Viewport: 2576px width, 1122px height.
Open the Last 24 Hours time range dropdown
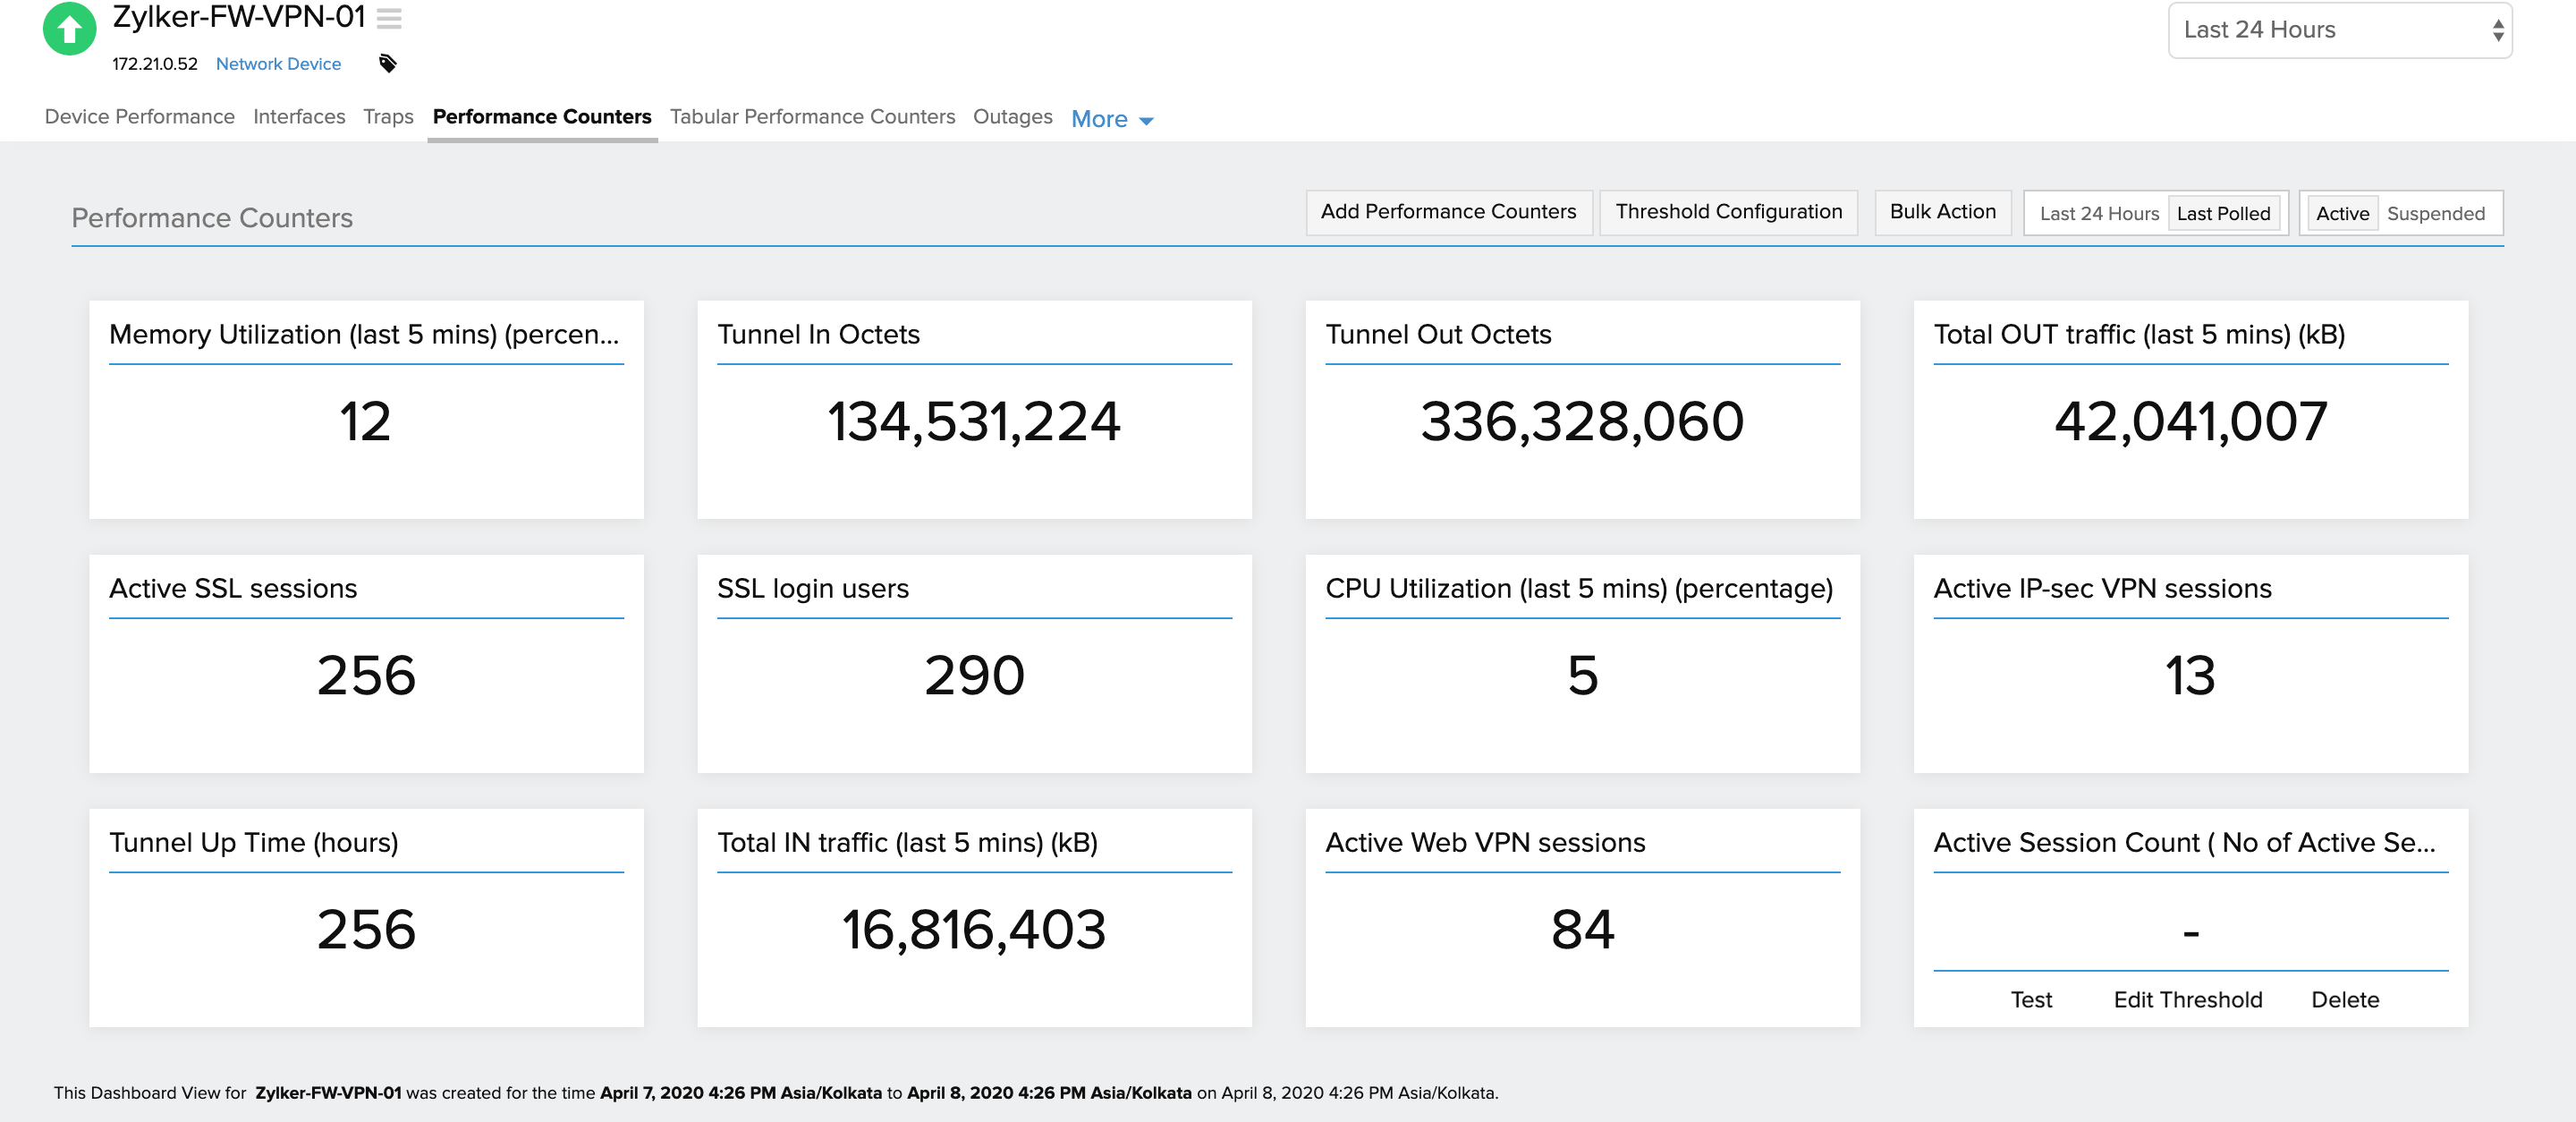(2338, 30)
